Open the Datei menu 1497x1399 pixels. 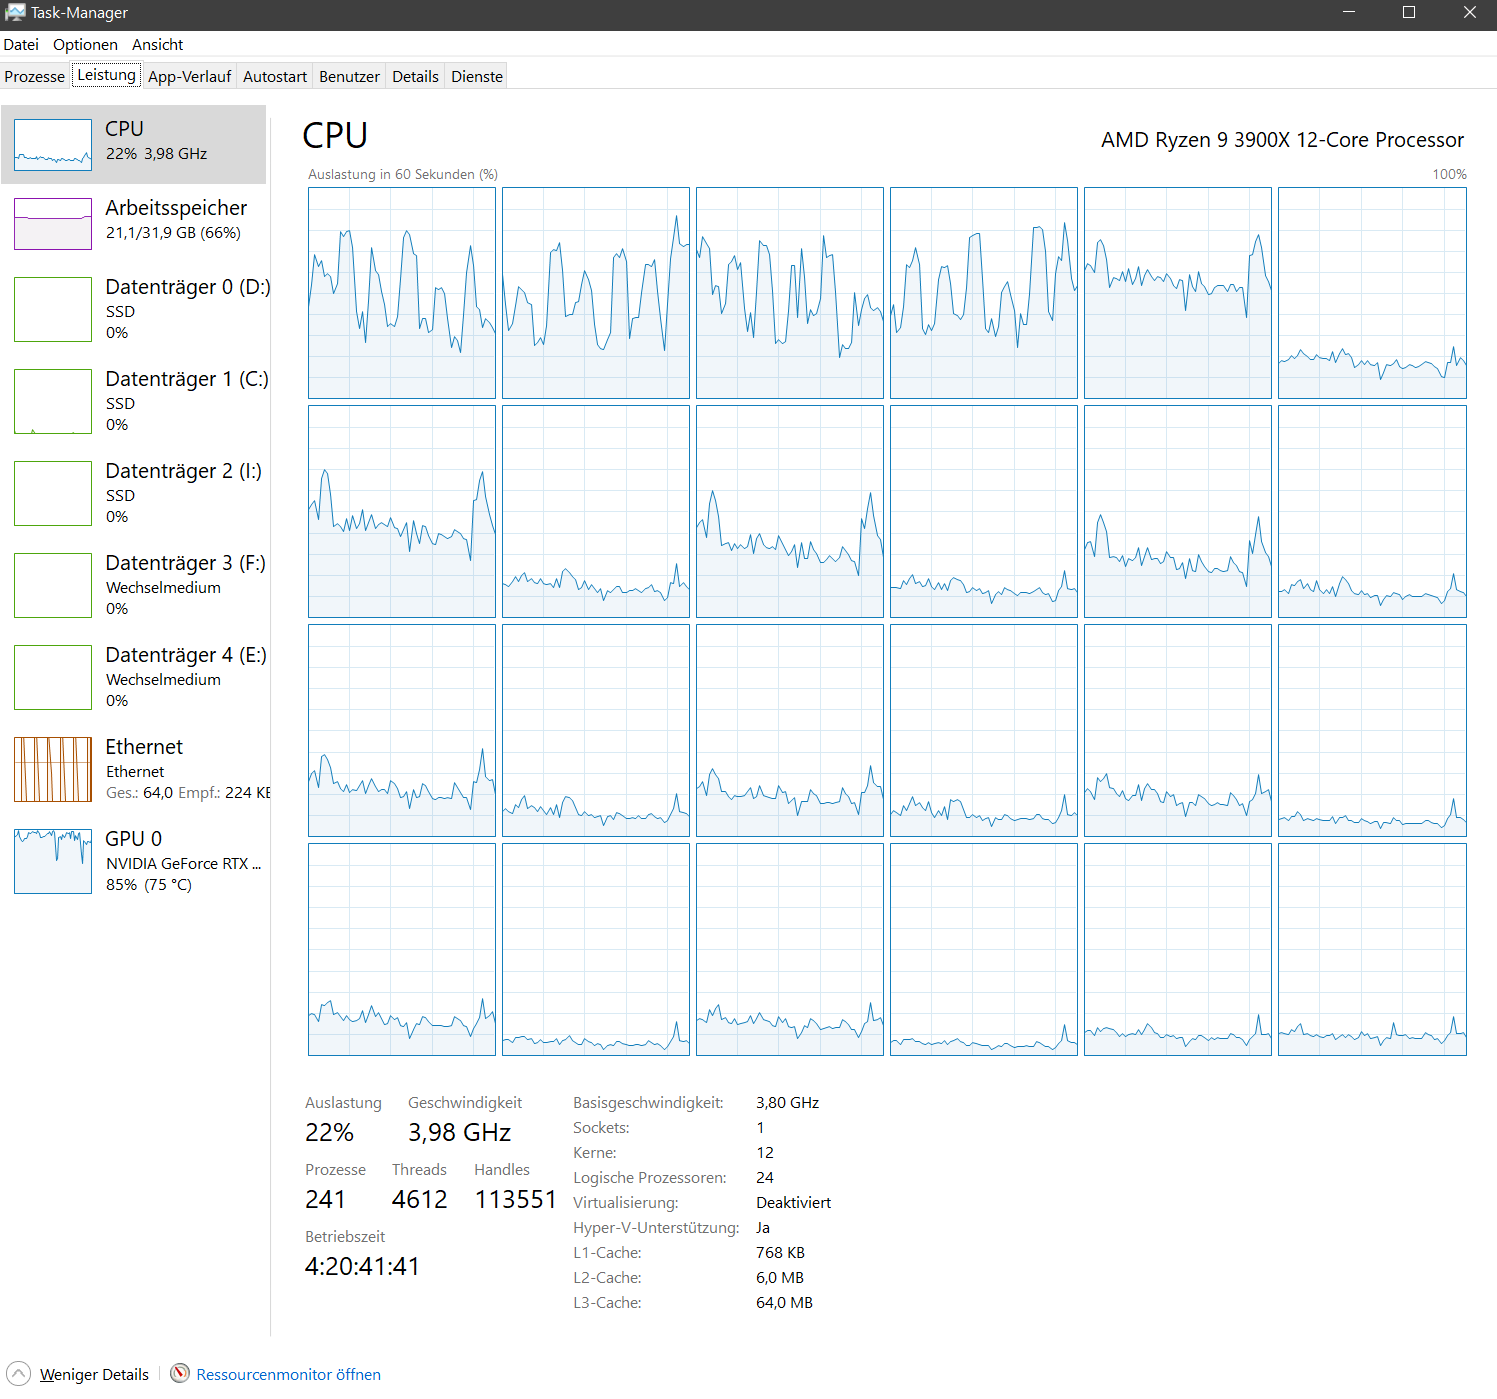click(21, 44)
